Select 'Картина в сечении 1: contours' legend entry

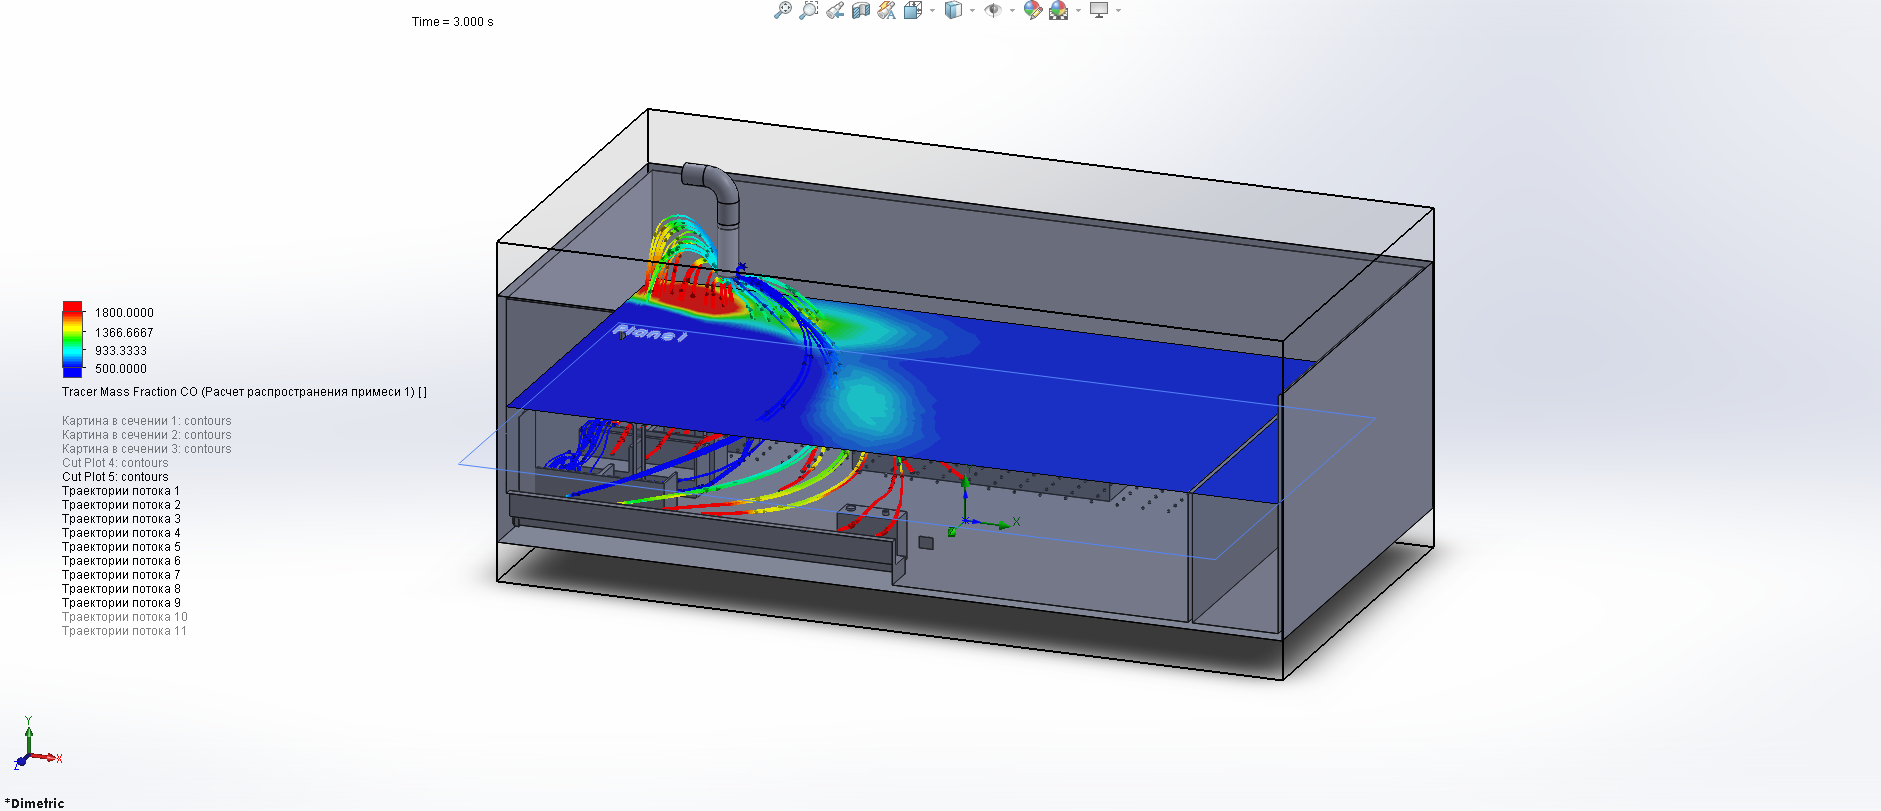146,421
